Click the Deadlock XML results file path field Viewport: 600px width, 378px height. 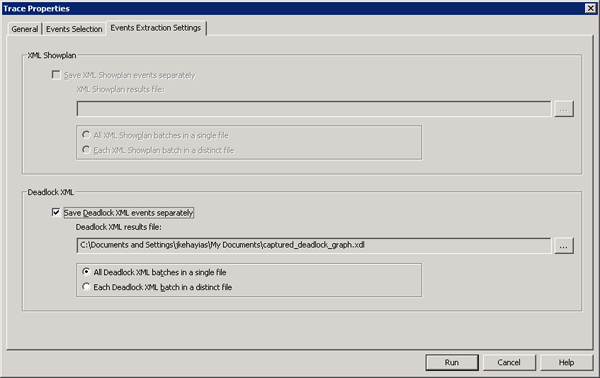coord(314,245)
